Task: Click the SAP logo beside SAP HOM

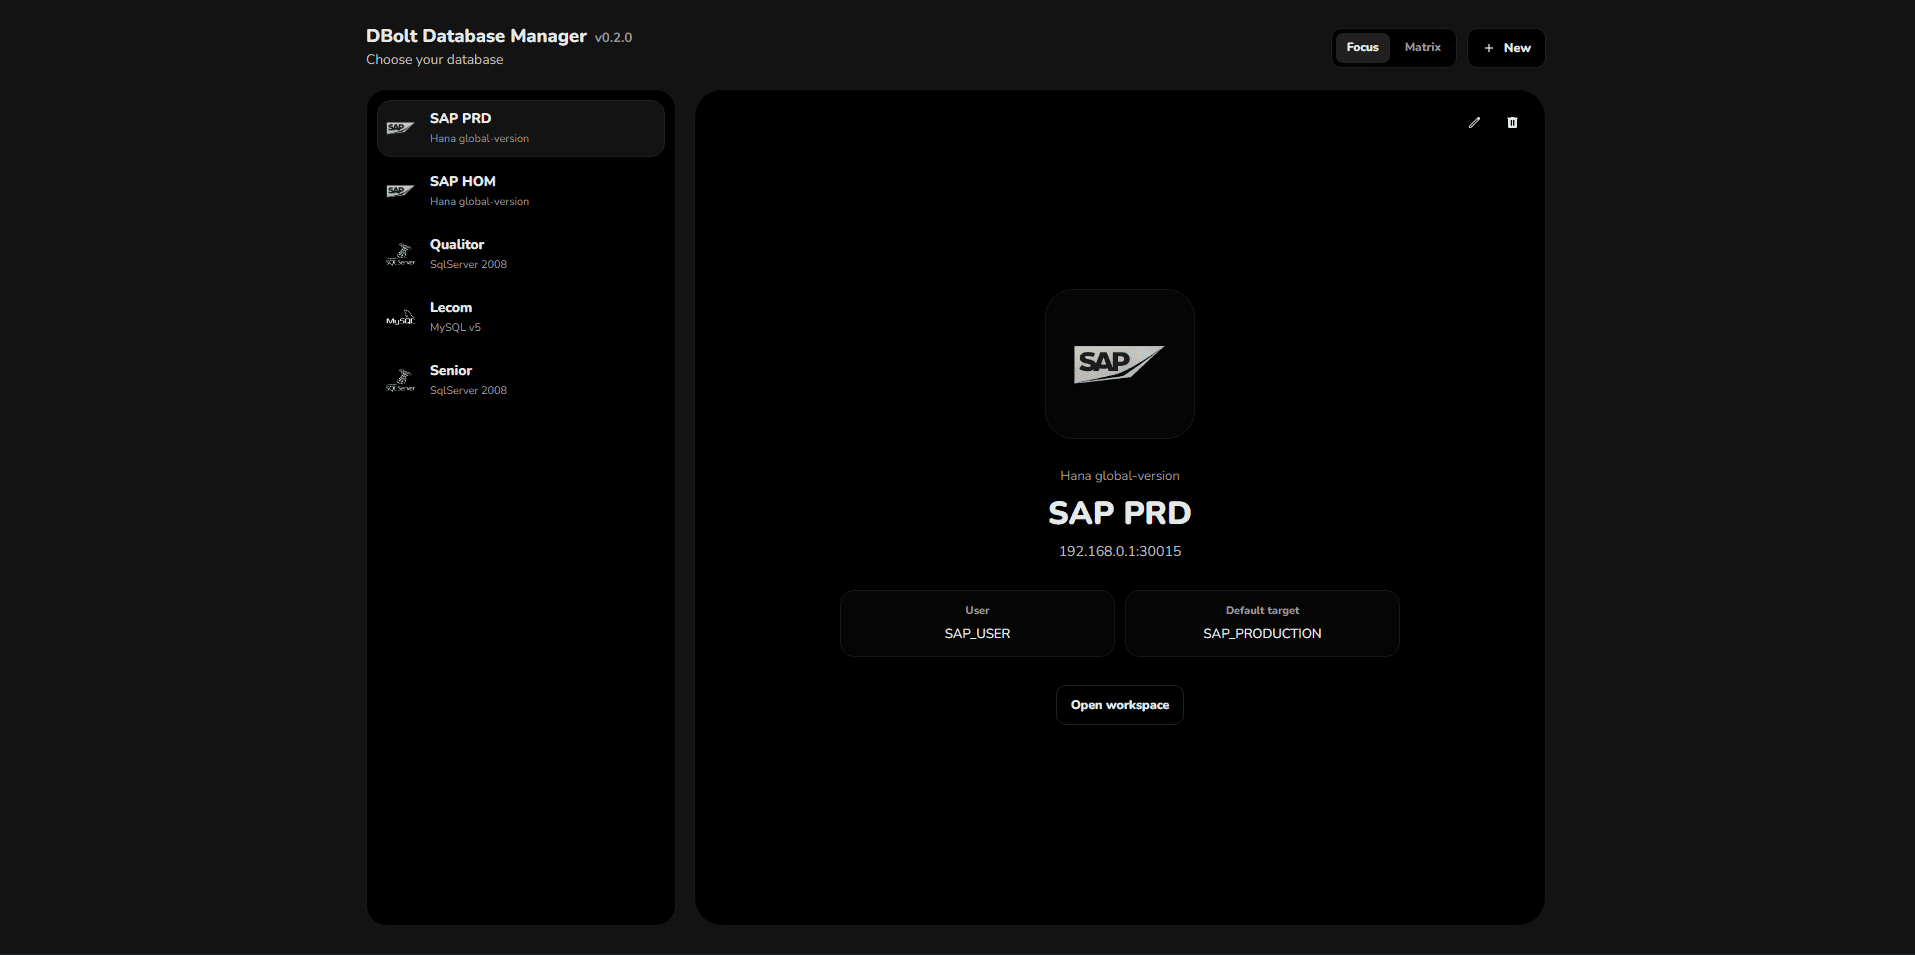Action: point(400,191)
